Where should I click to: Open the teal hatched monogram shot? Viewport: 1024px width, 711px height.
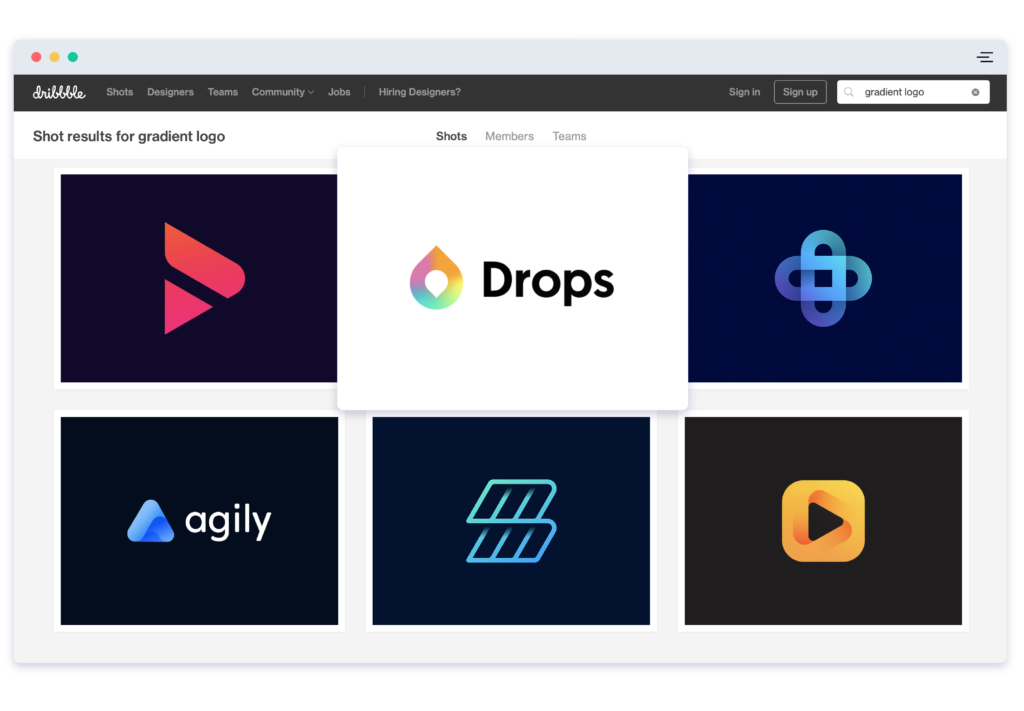(511, 521)
